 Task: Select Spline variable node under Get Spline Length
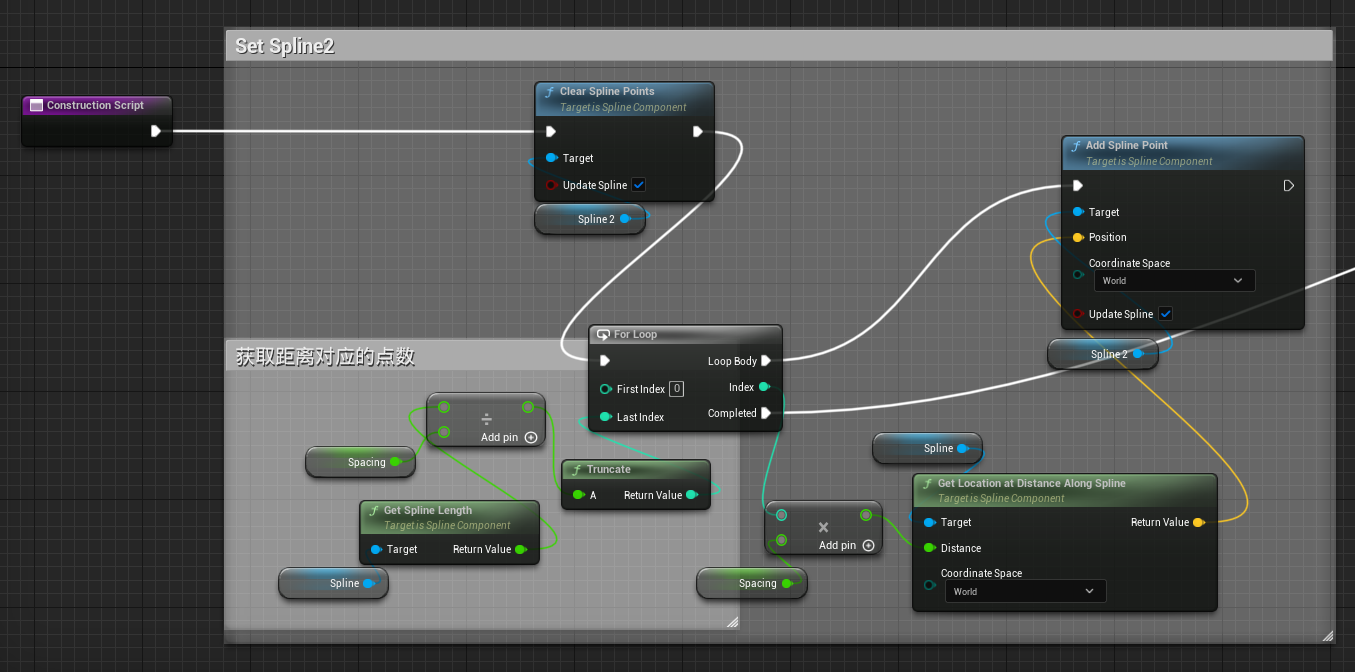point(333,583)
